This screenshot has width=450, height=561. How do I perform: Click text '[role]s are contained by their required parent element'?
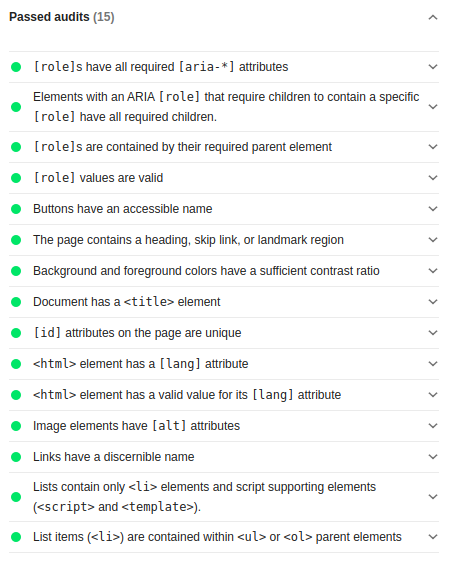(x=182, y=147)
